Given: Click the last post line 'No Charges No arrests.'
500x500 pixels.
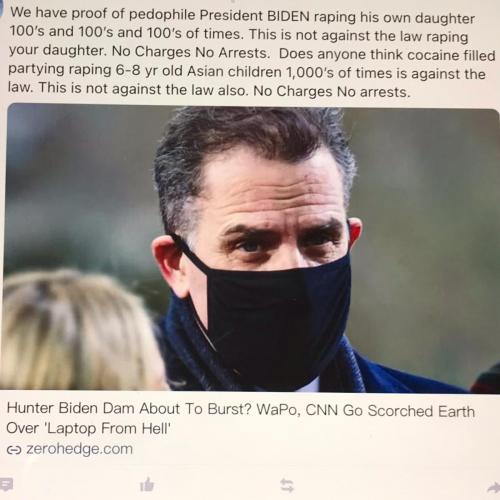Looking at the screenshot, I should click(x=332, y=91).
